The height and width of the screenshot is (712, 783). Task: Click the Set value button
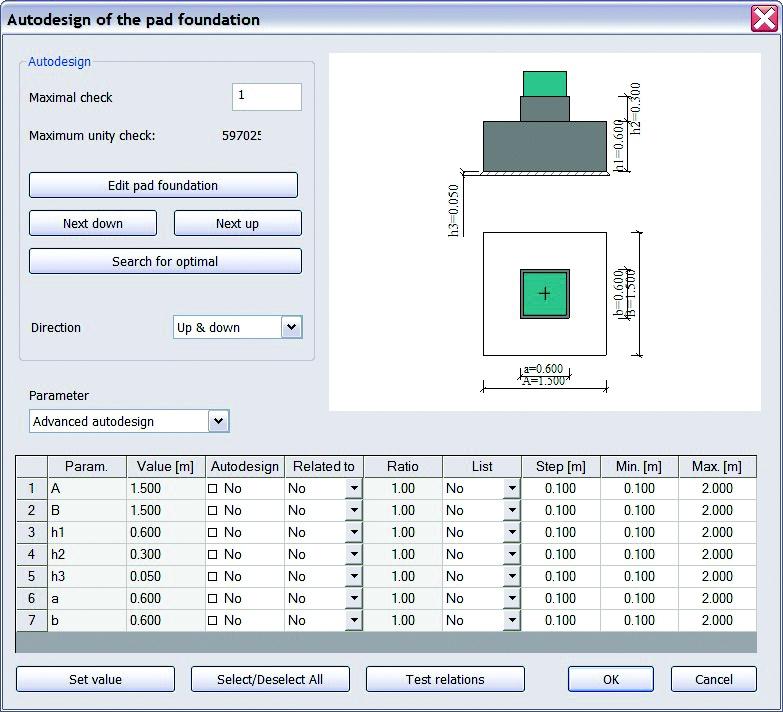pos(95,679)
